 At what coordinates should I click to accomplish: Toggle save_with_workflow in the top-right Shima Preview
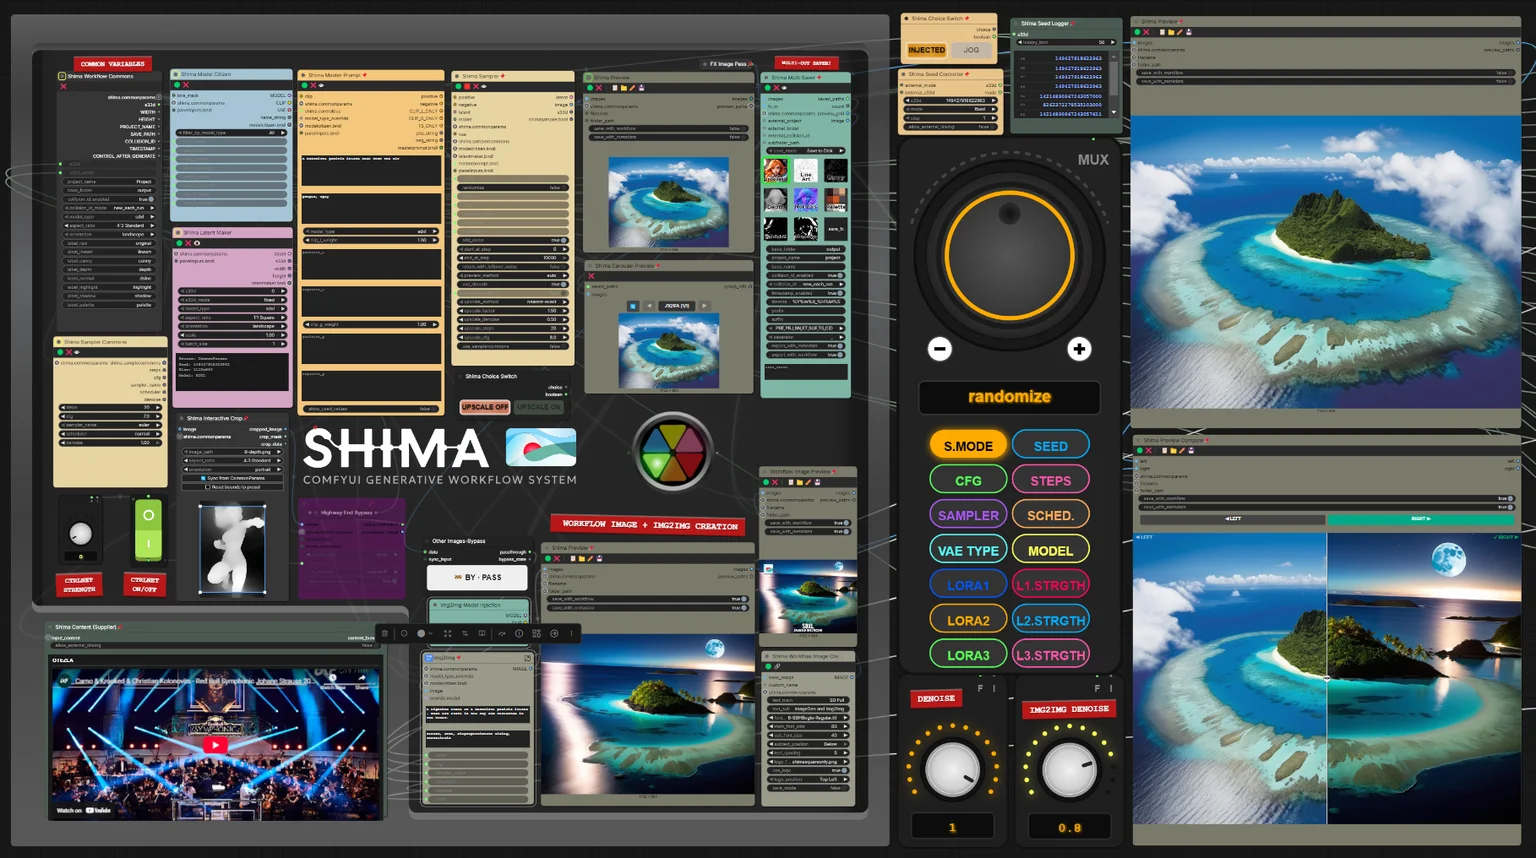(1325, 73)
